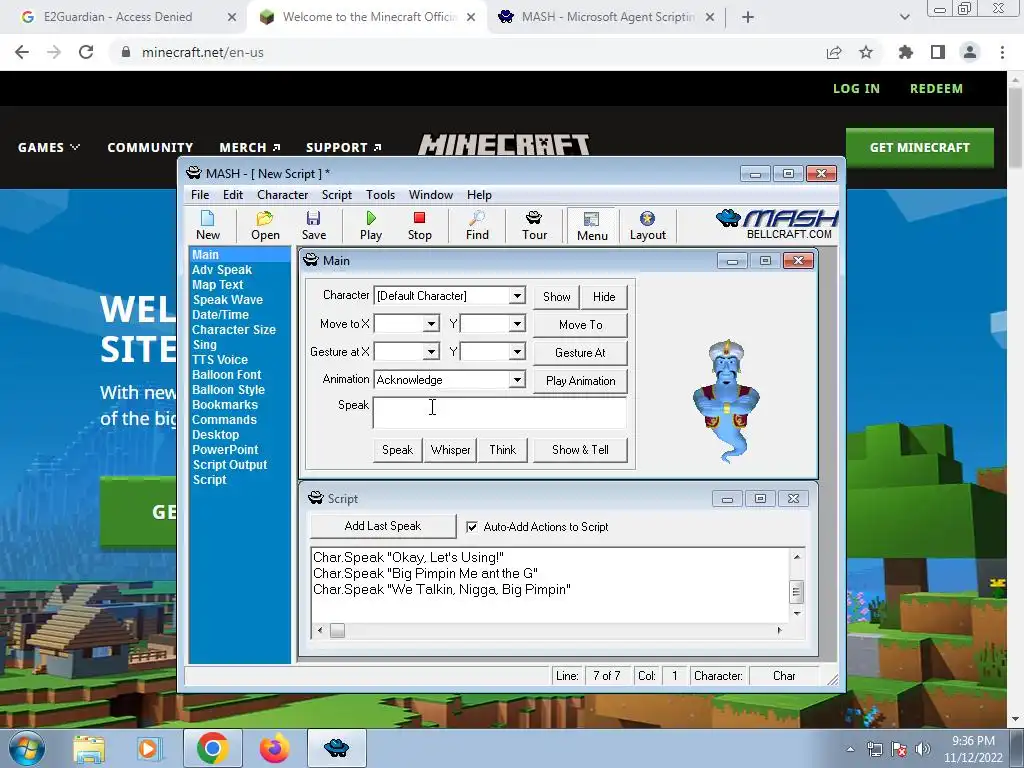Switch to Firefox in the taskbar

274,748
